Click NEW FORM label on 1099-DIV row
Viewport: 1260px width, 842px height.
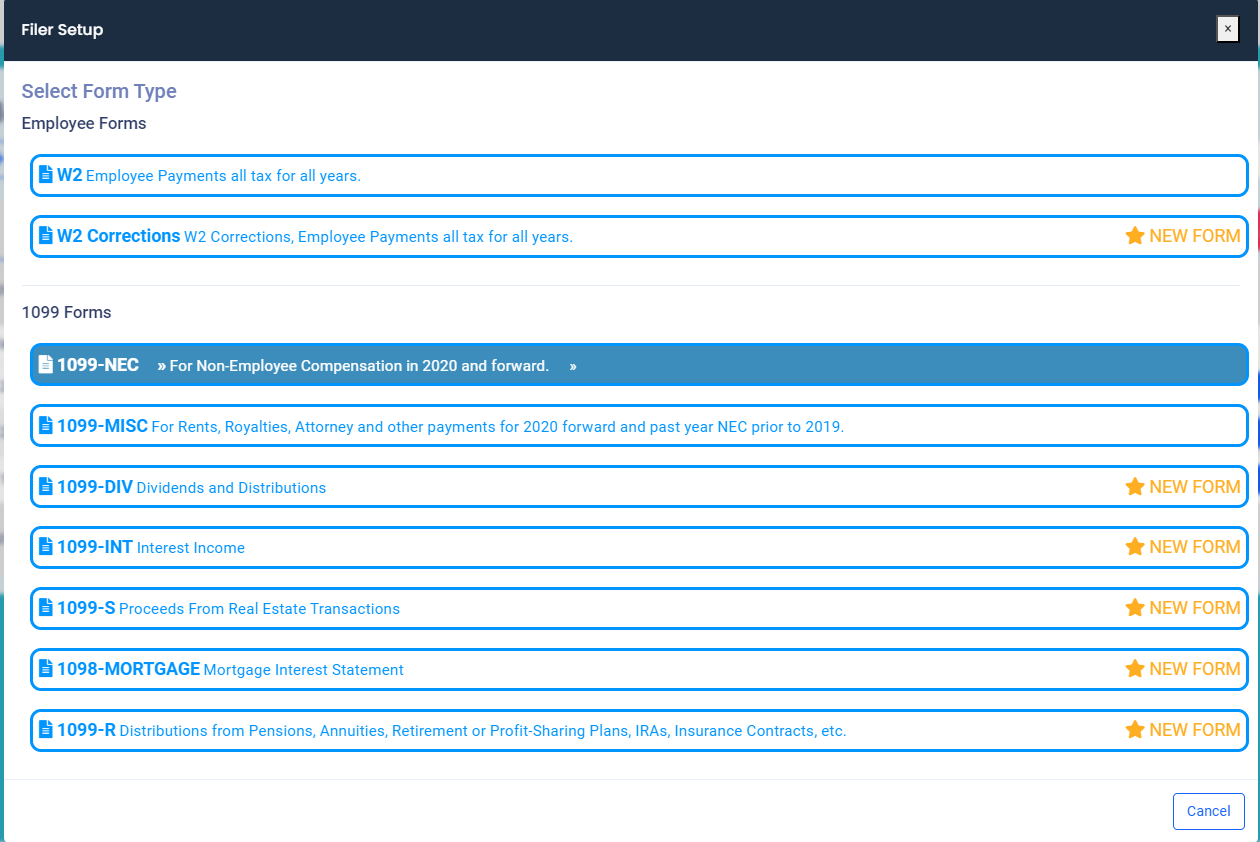tap(1195, 487)
